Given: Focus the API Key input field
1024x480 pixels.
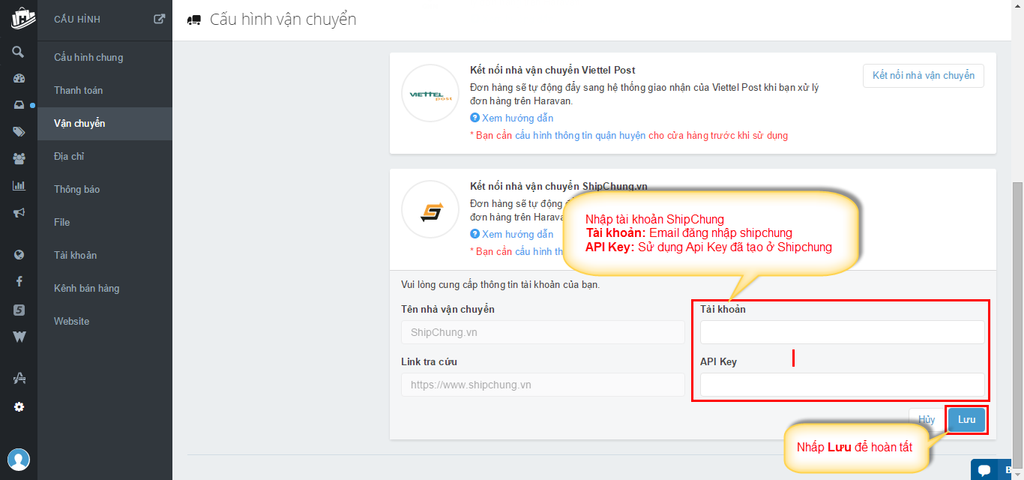Looking at the screenshot, I should point(842,385).
